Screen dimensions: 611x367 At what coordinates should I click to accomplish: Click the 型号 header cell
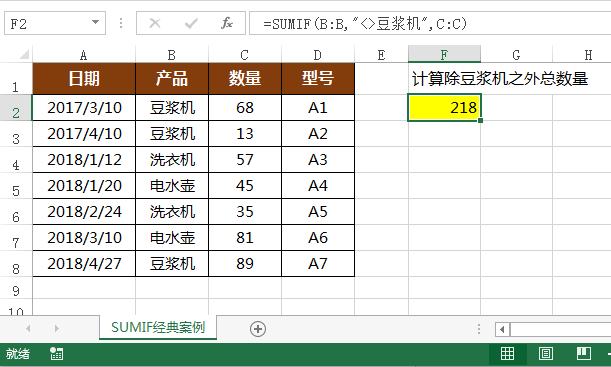[318, 79]
